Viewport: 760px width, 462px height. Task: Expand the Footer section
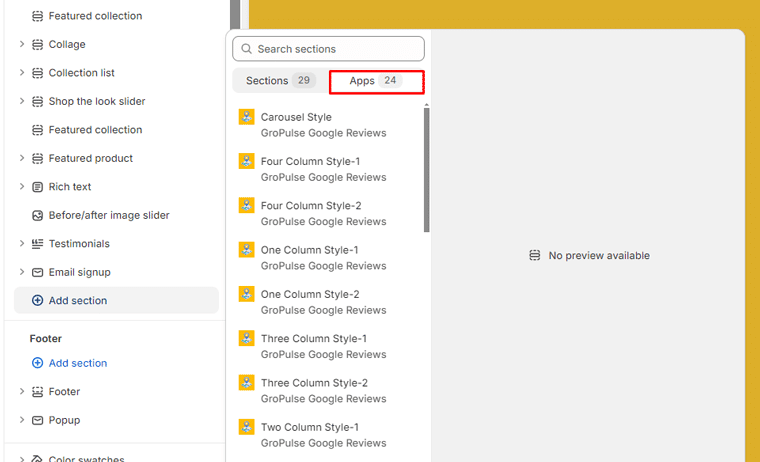tap(22, 391)
